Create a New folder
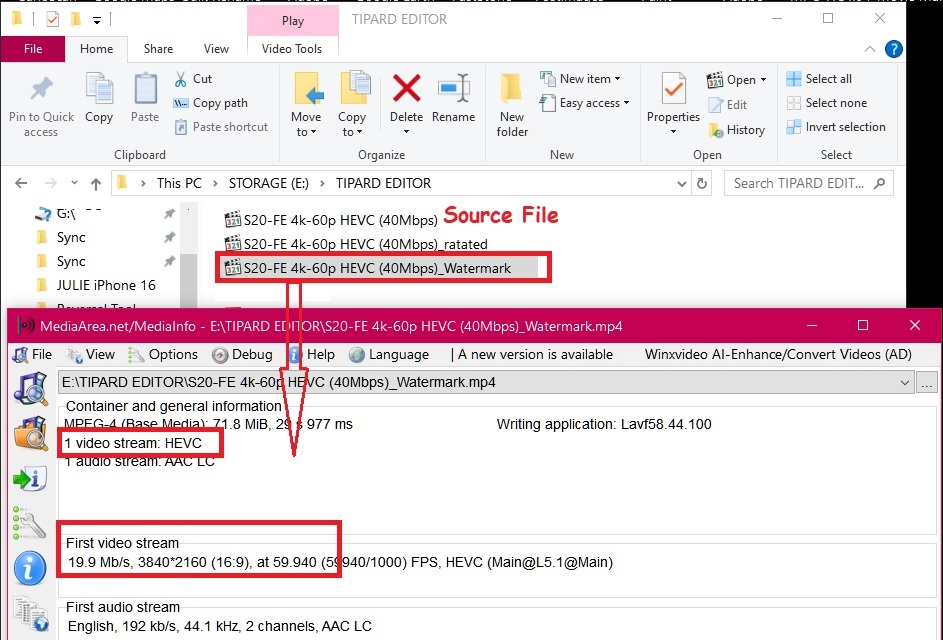Viewport: 943px width, 640px height. [512, 105]
